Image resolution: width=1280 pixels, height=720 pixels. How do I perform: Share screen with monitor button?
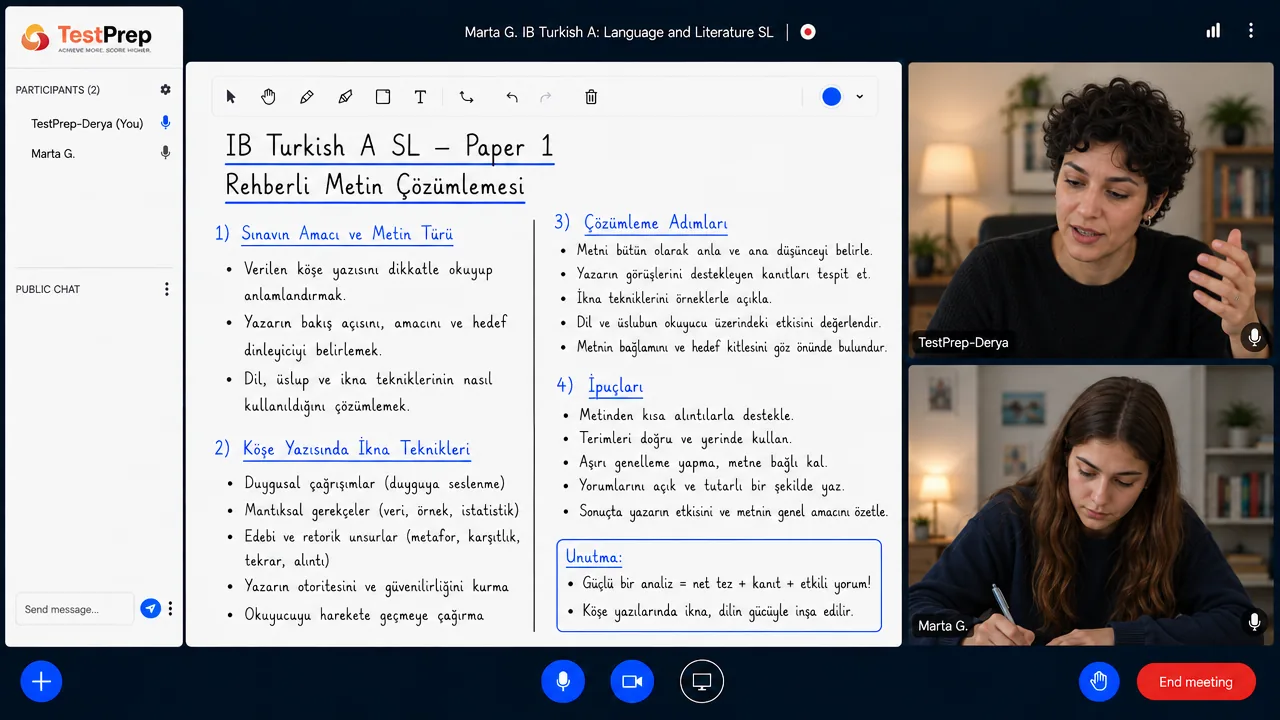pyautogui.click(x=702, y=682)
